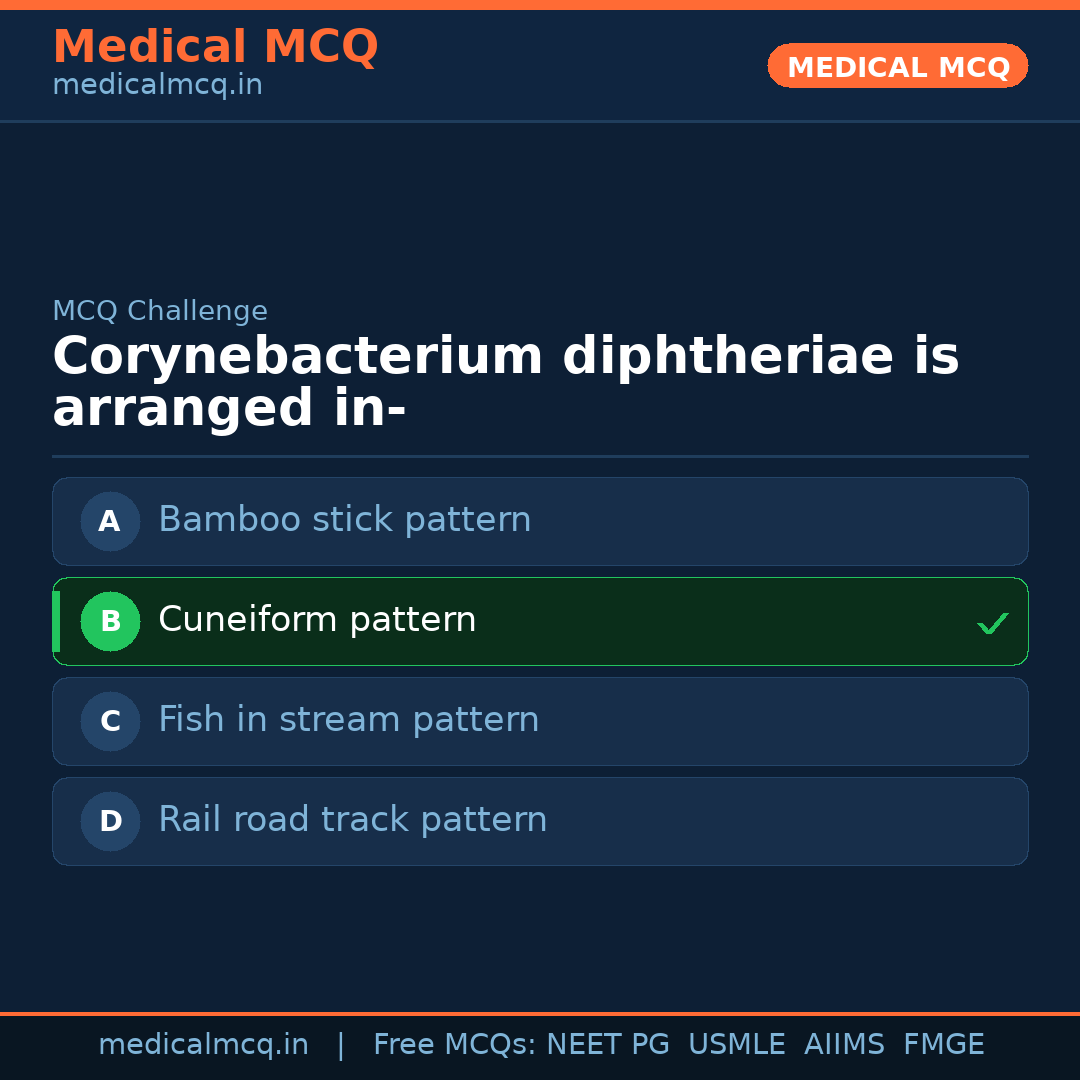Pick the letter D option circle
Viewport: 1080px width, 1080px height.
[110, 821]
